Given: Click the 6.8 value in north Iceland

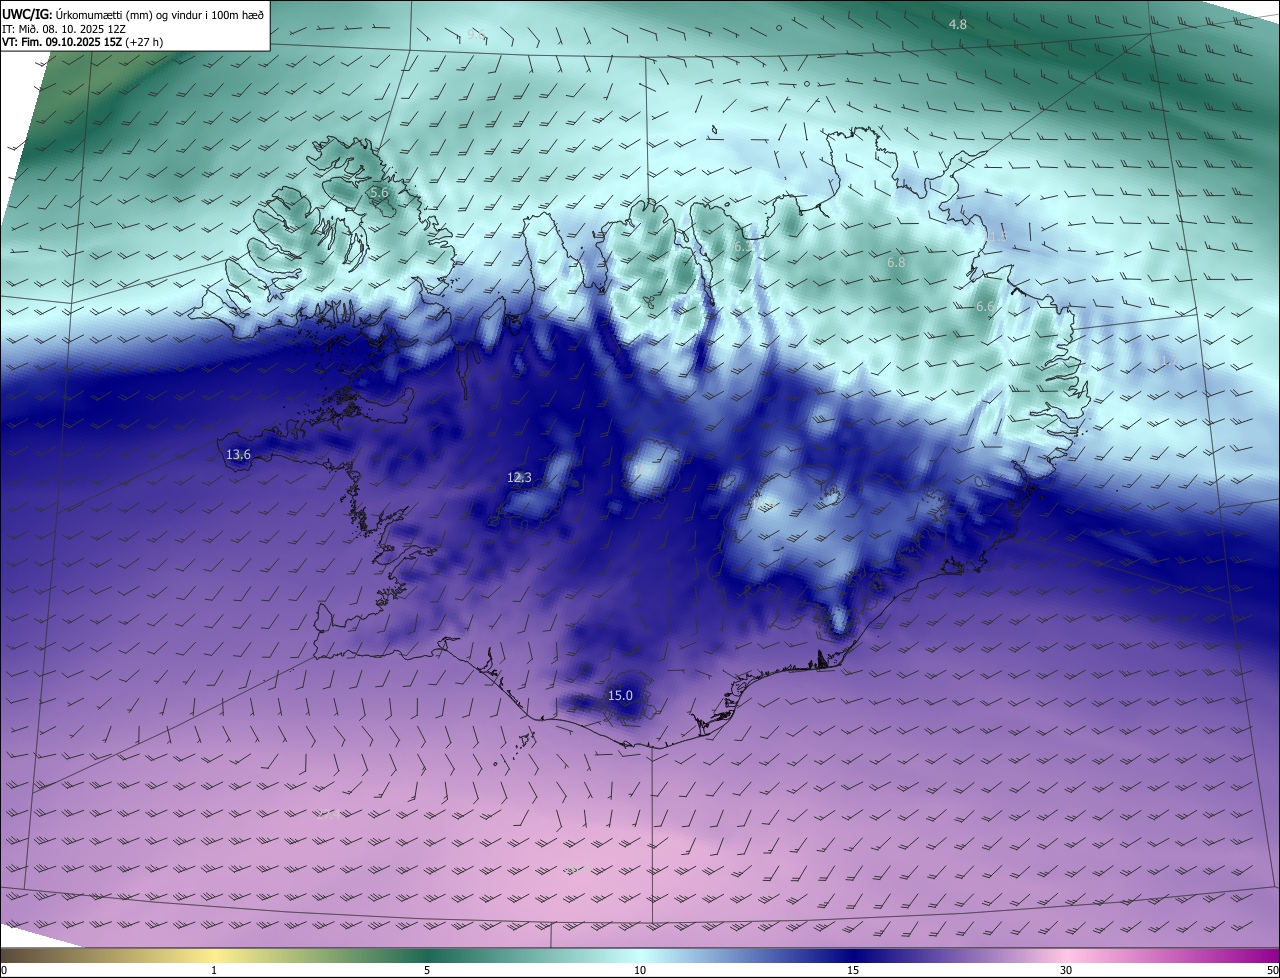Looking at the screenshot, I should coord(896,262).
